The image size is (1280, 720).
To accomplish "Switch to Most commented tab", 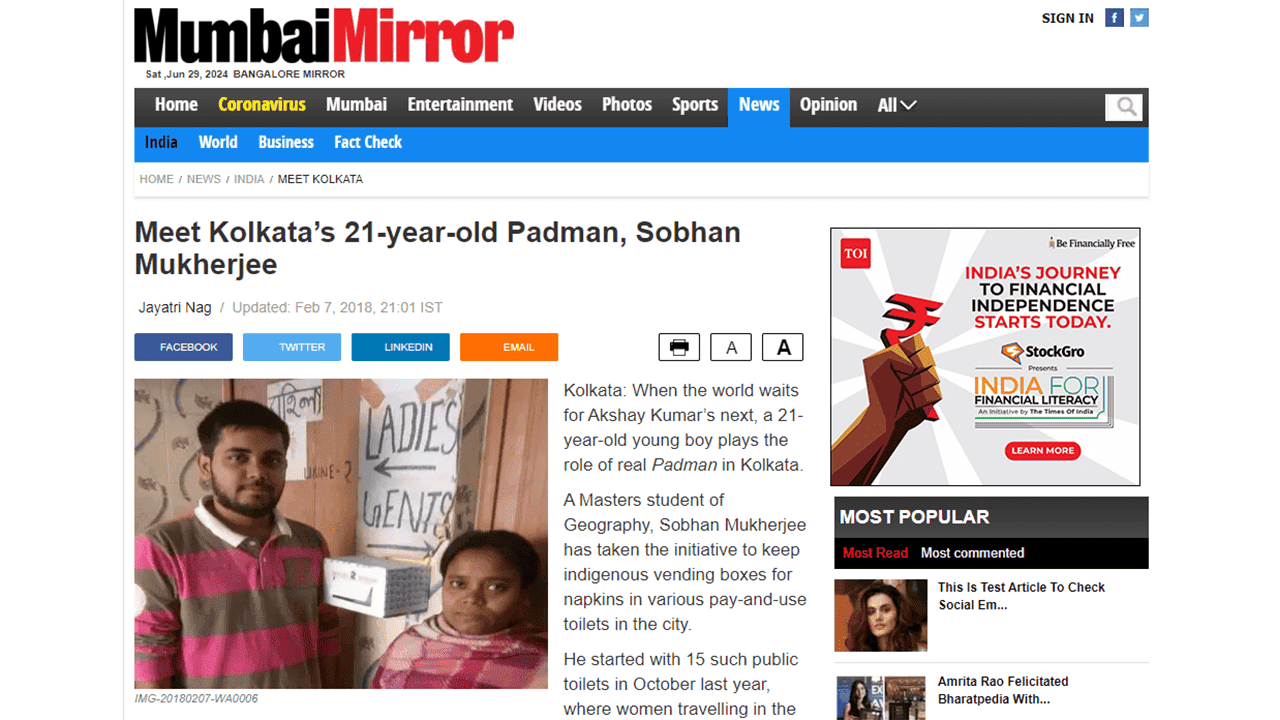I will (972, 553).
